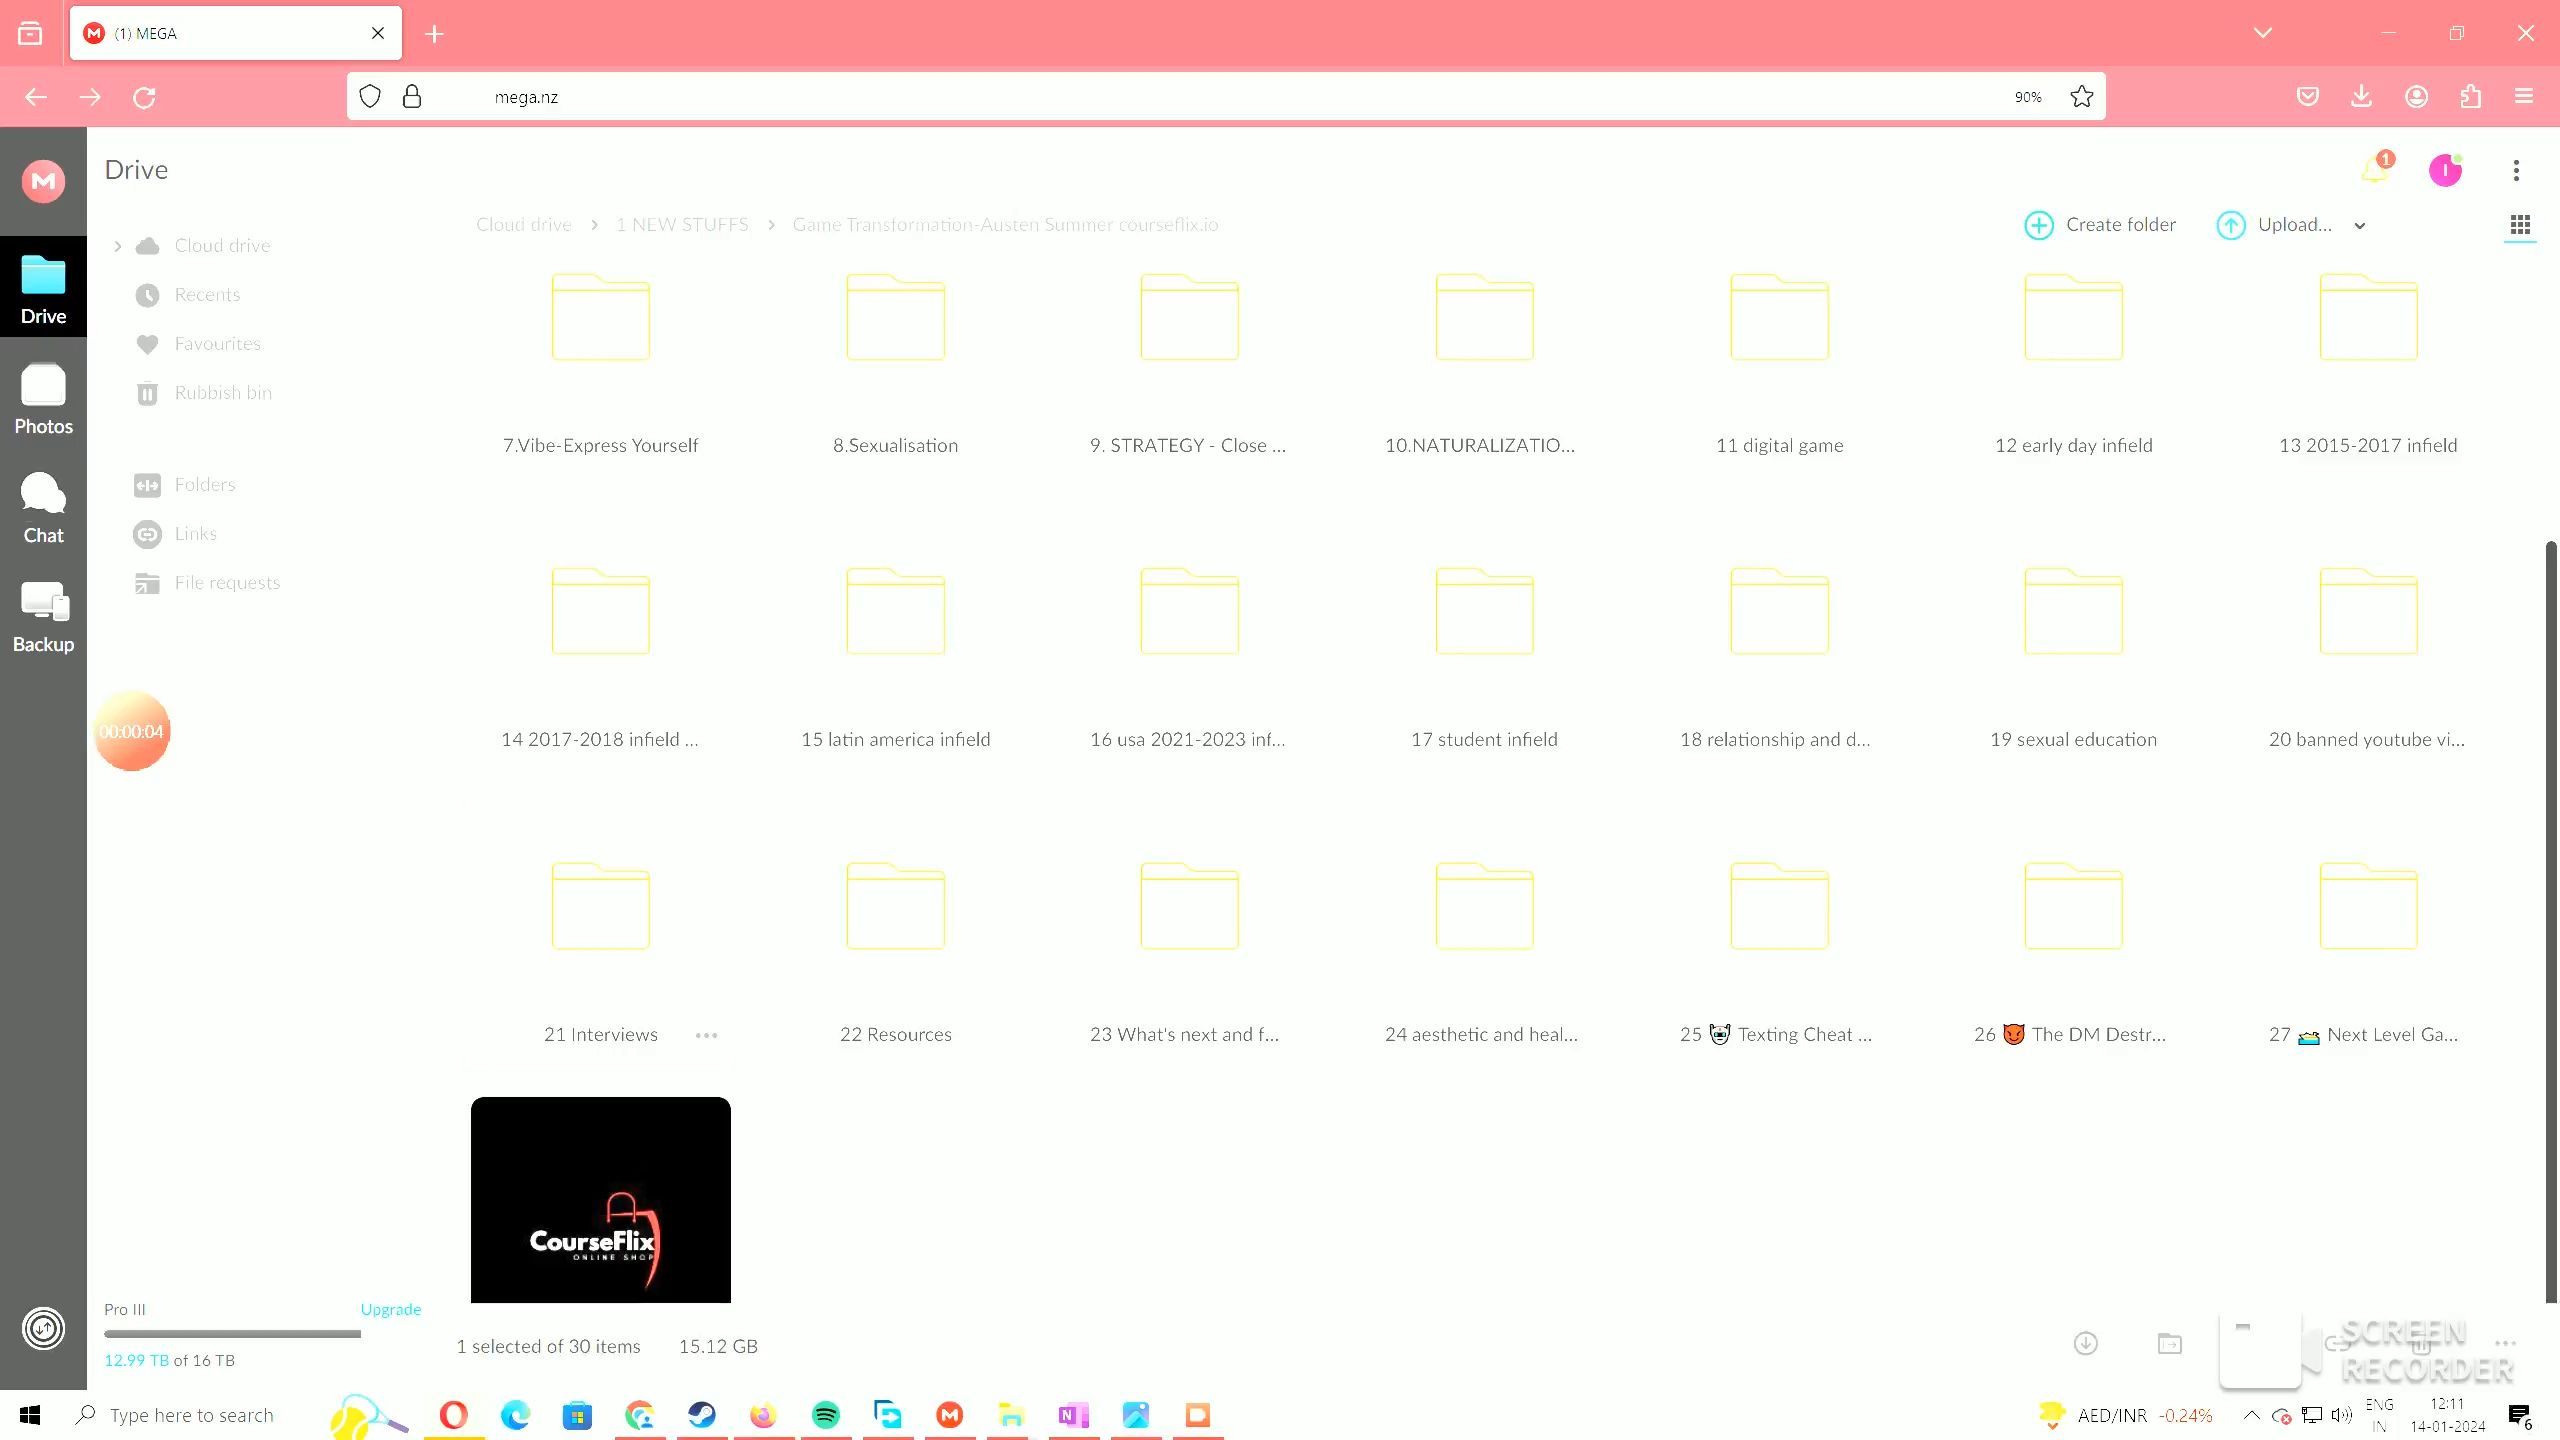This screenshot has height=1440, width=2560.
Task: Open the browser extensions icon
Action: 2470,96
